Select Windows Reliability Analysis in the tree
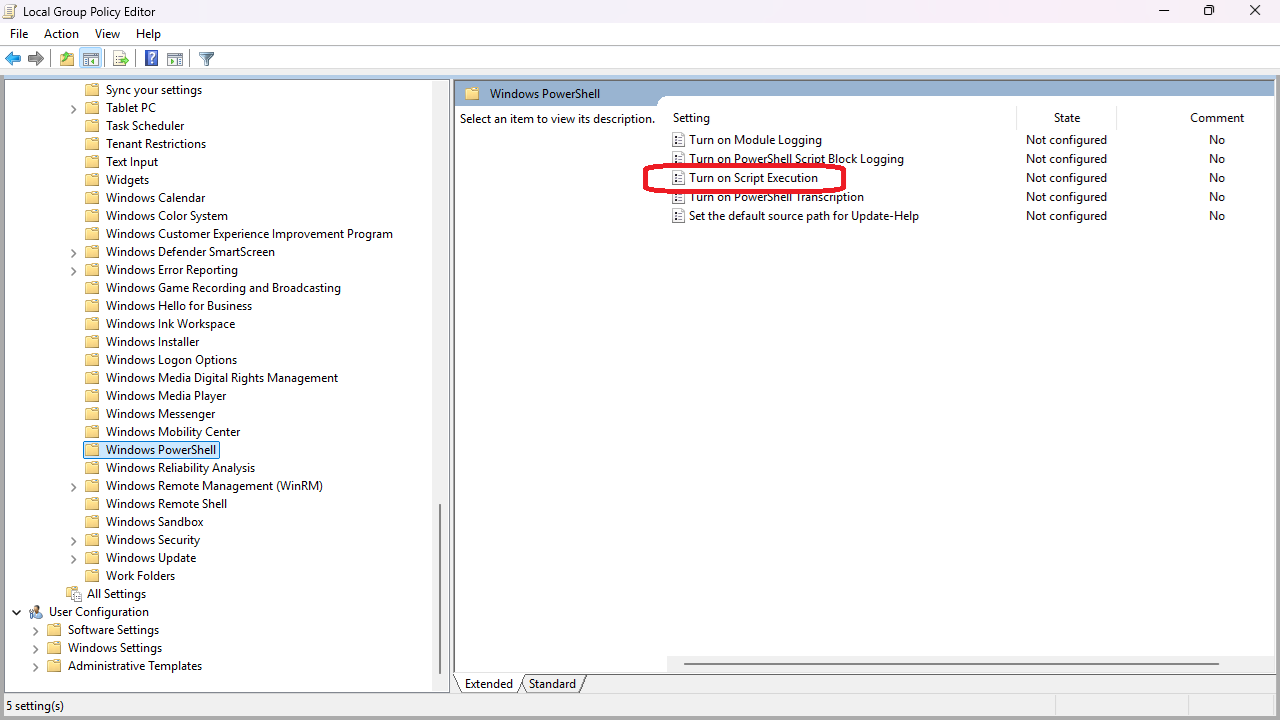 click(x=180, y=468)
